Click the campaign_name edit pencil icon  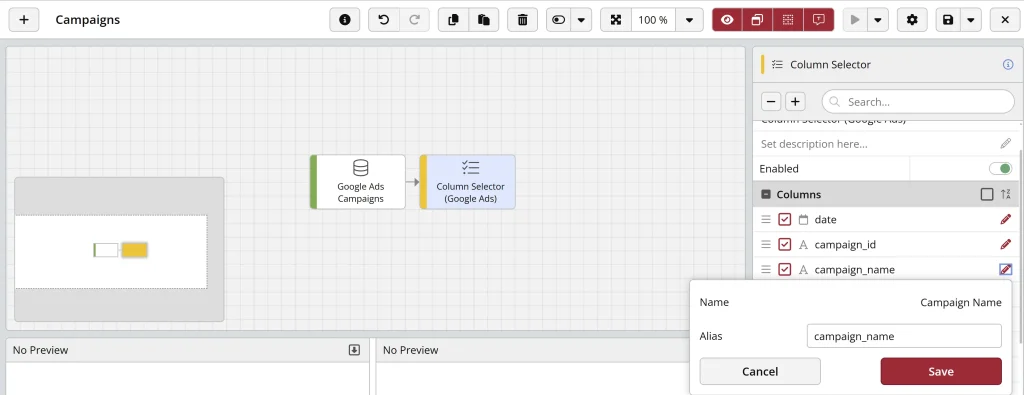coord(1006,269)
